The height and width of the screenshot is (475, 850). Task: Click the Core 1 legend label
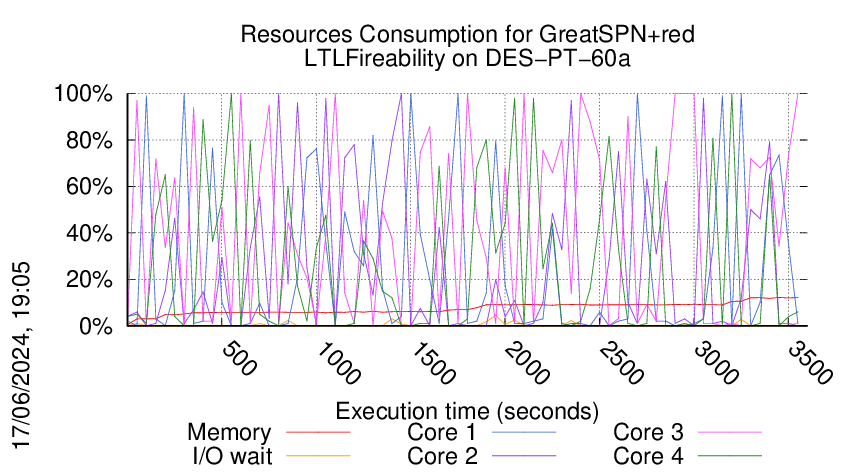[441, 432]
